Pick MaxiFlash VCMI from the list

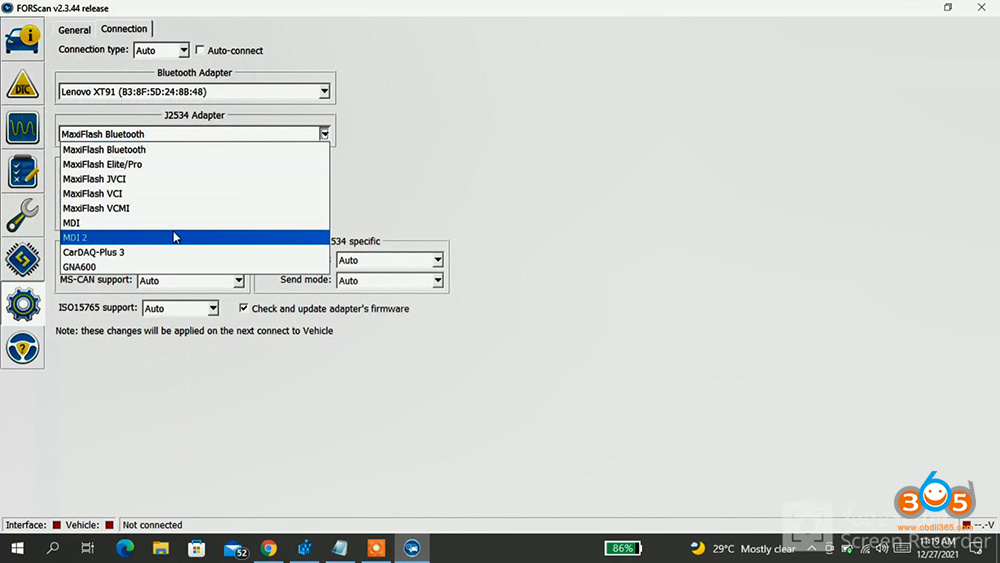coord(96,208)
